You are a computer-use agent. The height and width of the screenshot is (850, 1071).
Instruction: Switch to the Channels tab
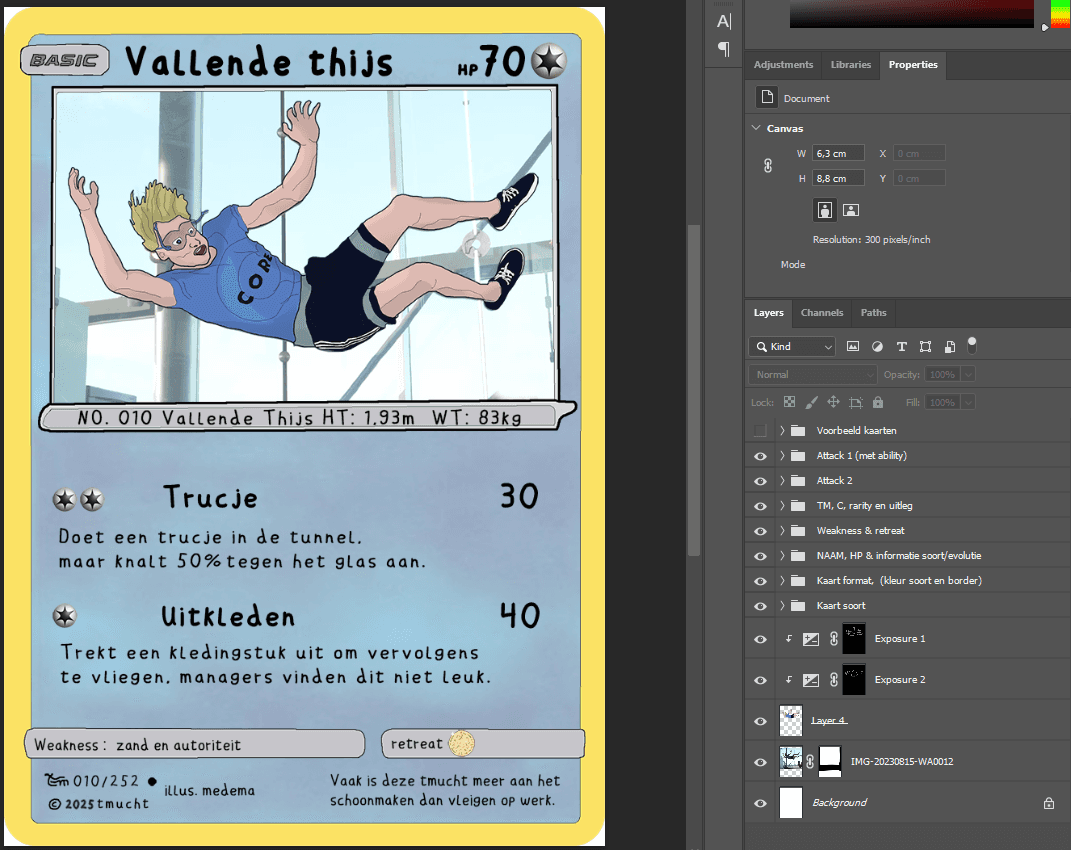pos(822,312)
